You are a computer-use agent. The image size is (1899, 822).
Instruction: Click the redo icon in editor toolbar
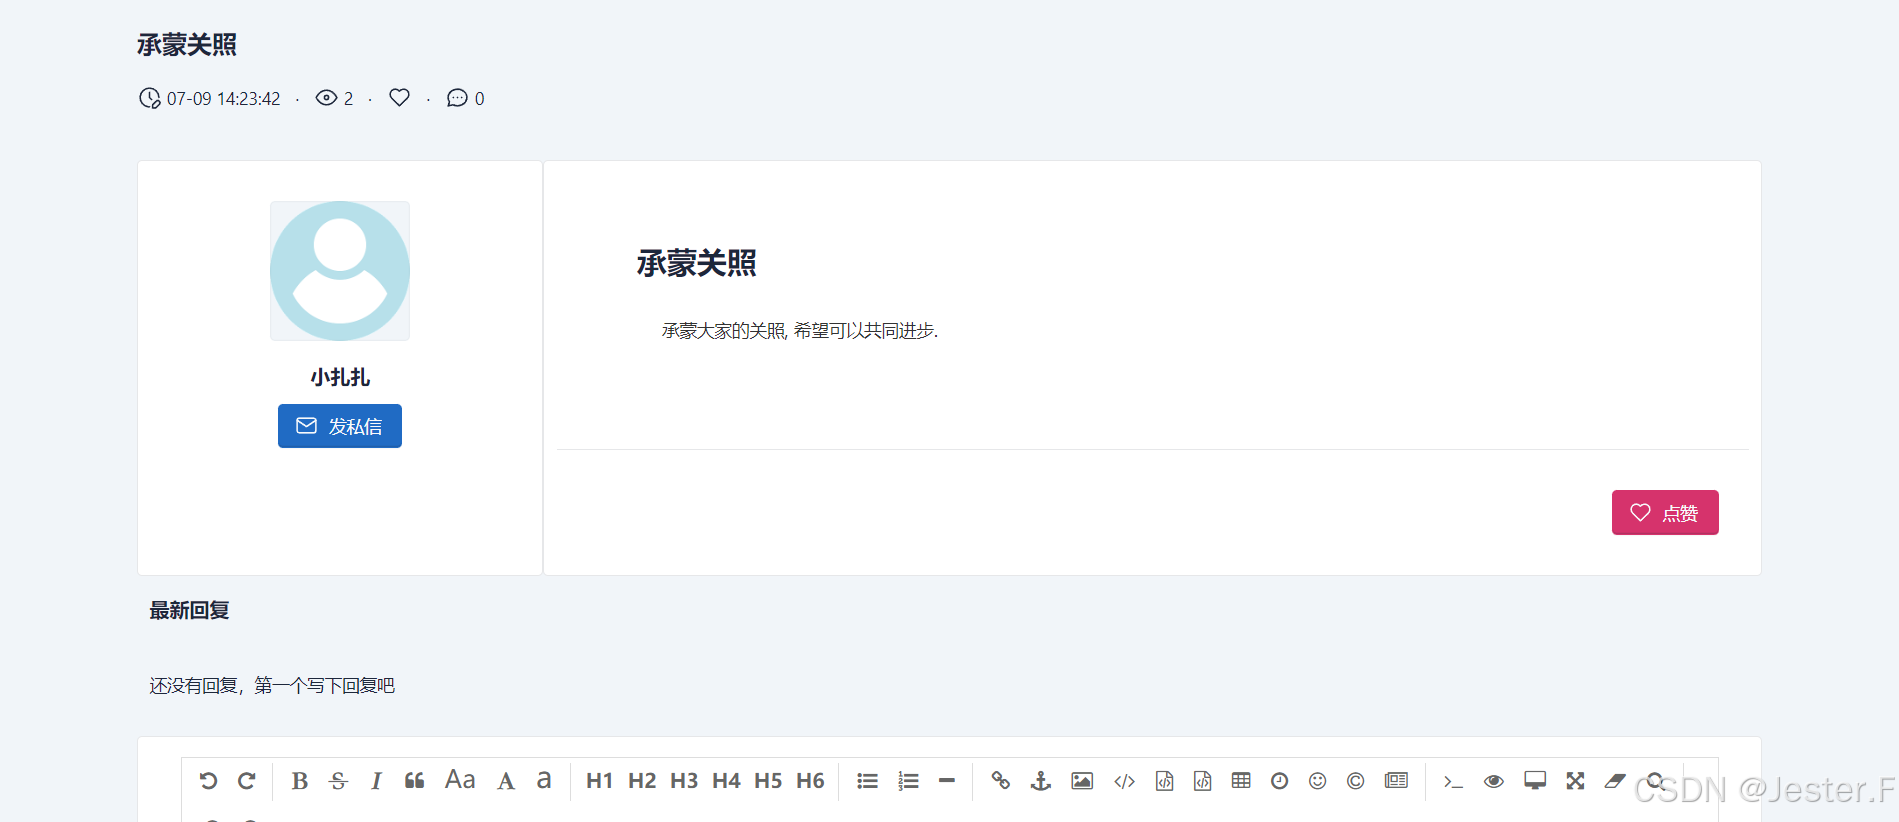coord(247,781)
